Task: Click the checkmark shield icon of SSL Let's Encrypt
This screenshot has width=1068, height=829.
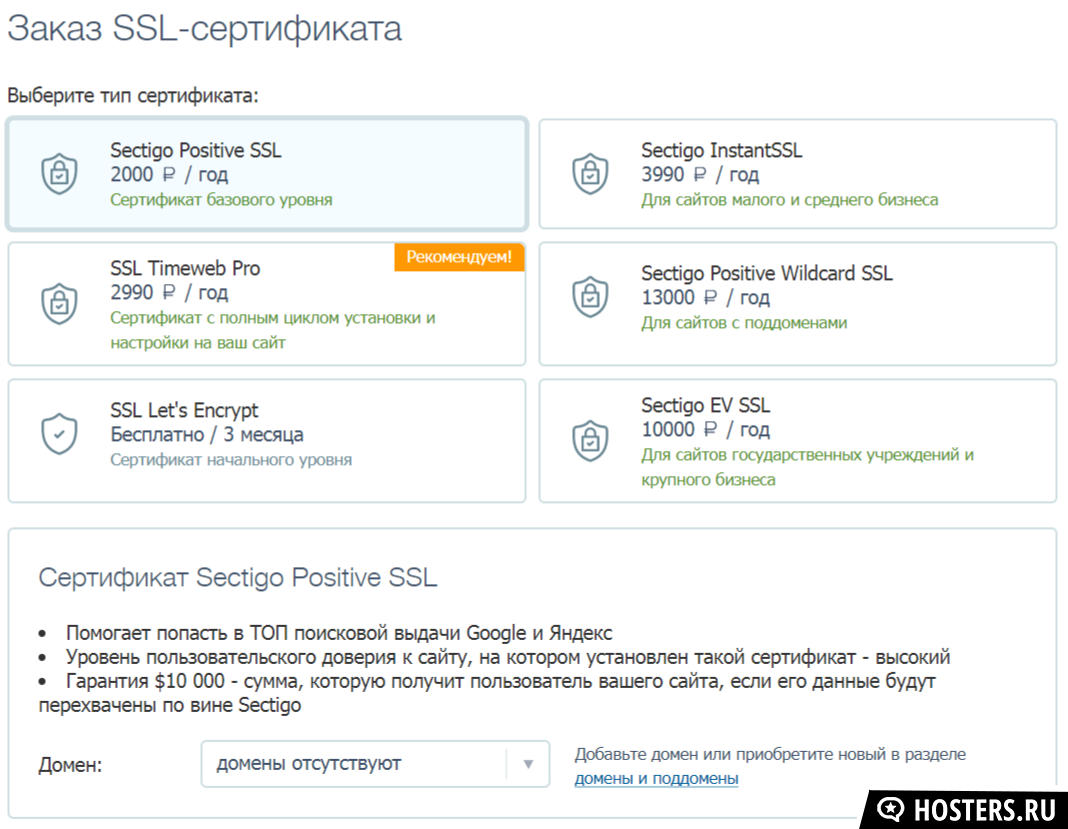Action: point(59,434)
